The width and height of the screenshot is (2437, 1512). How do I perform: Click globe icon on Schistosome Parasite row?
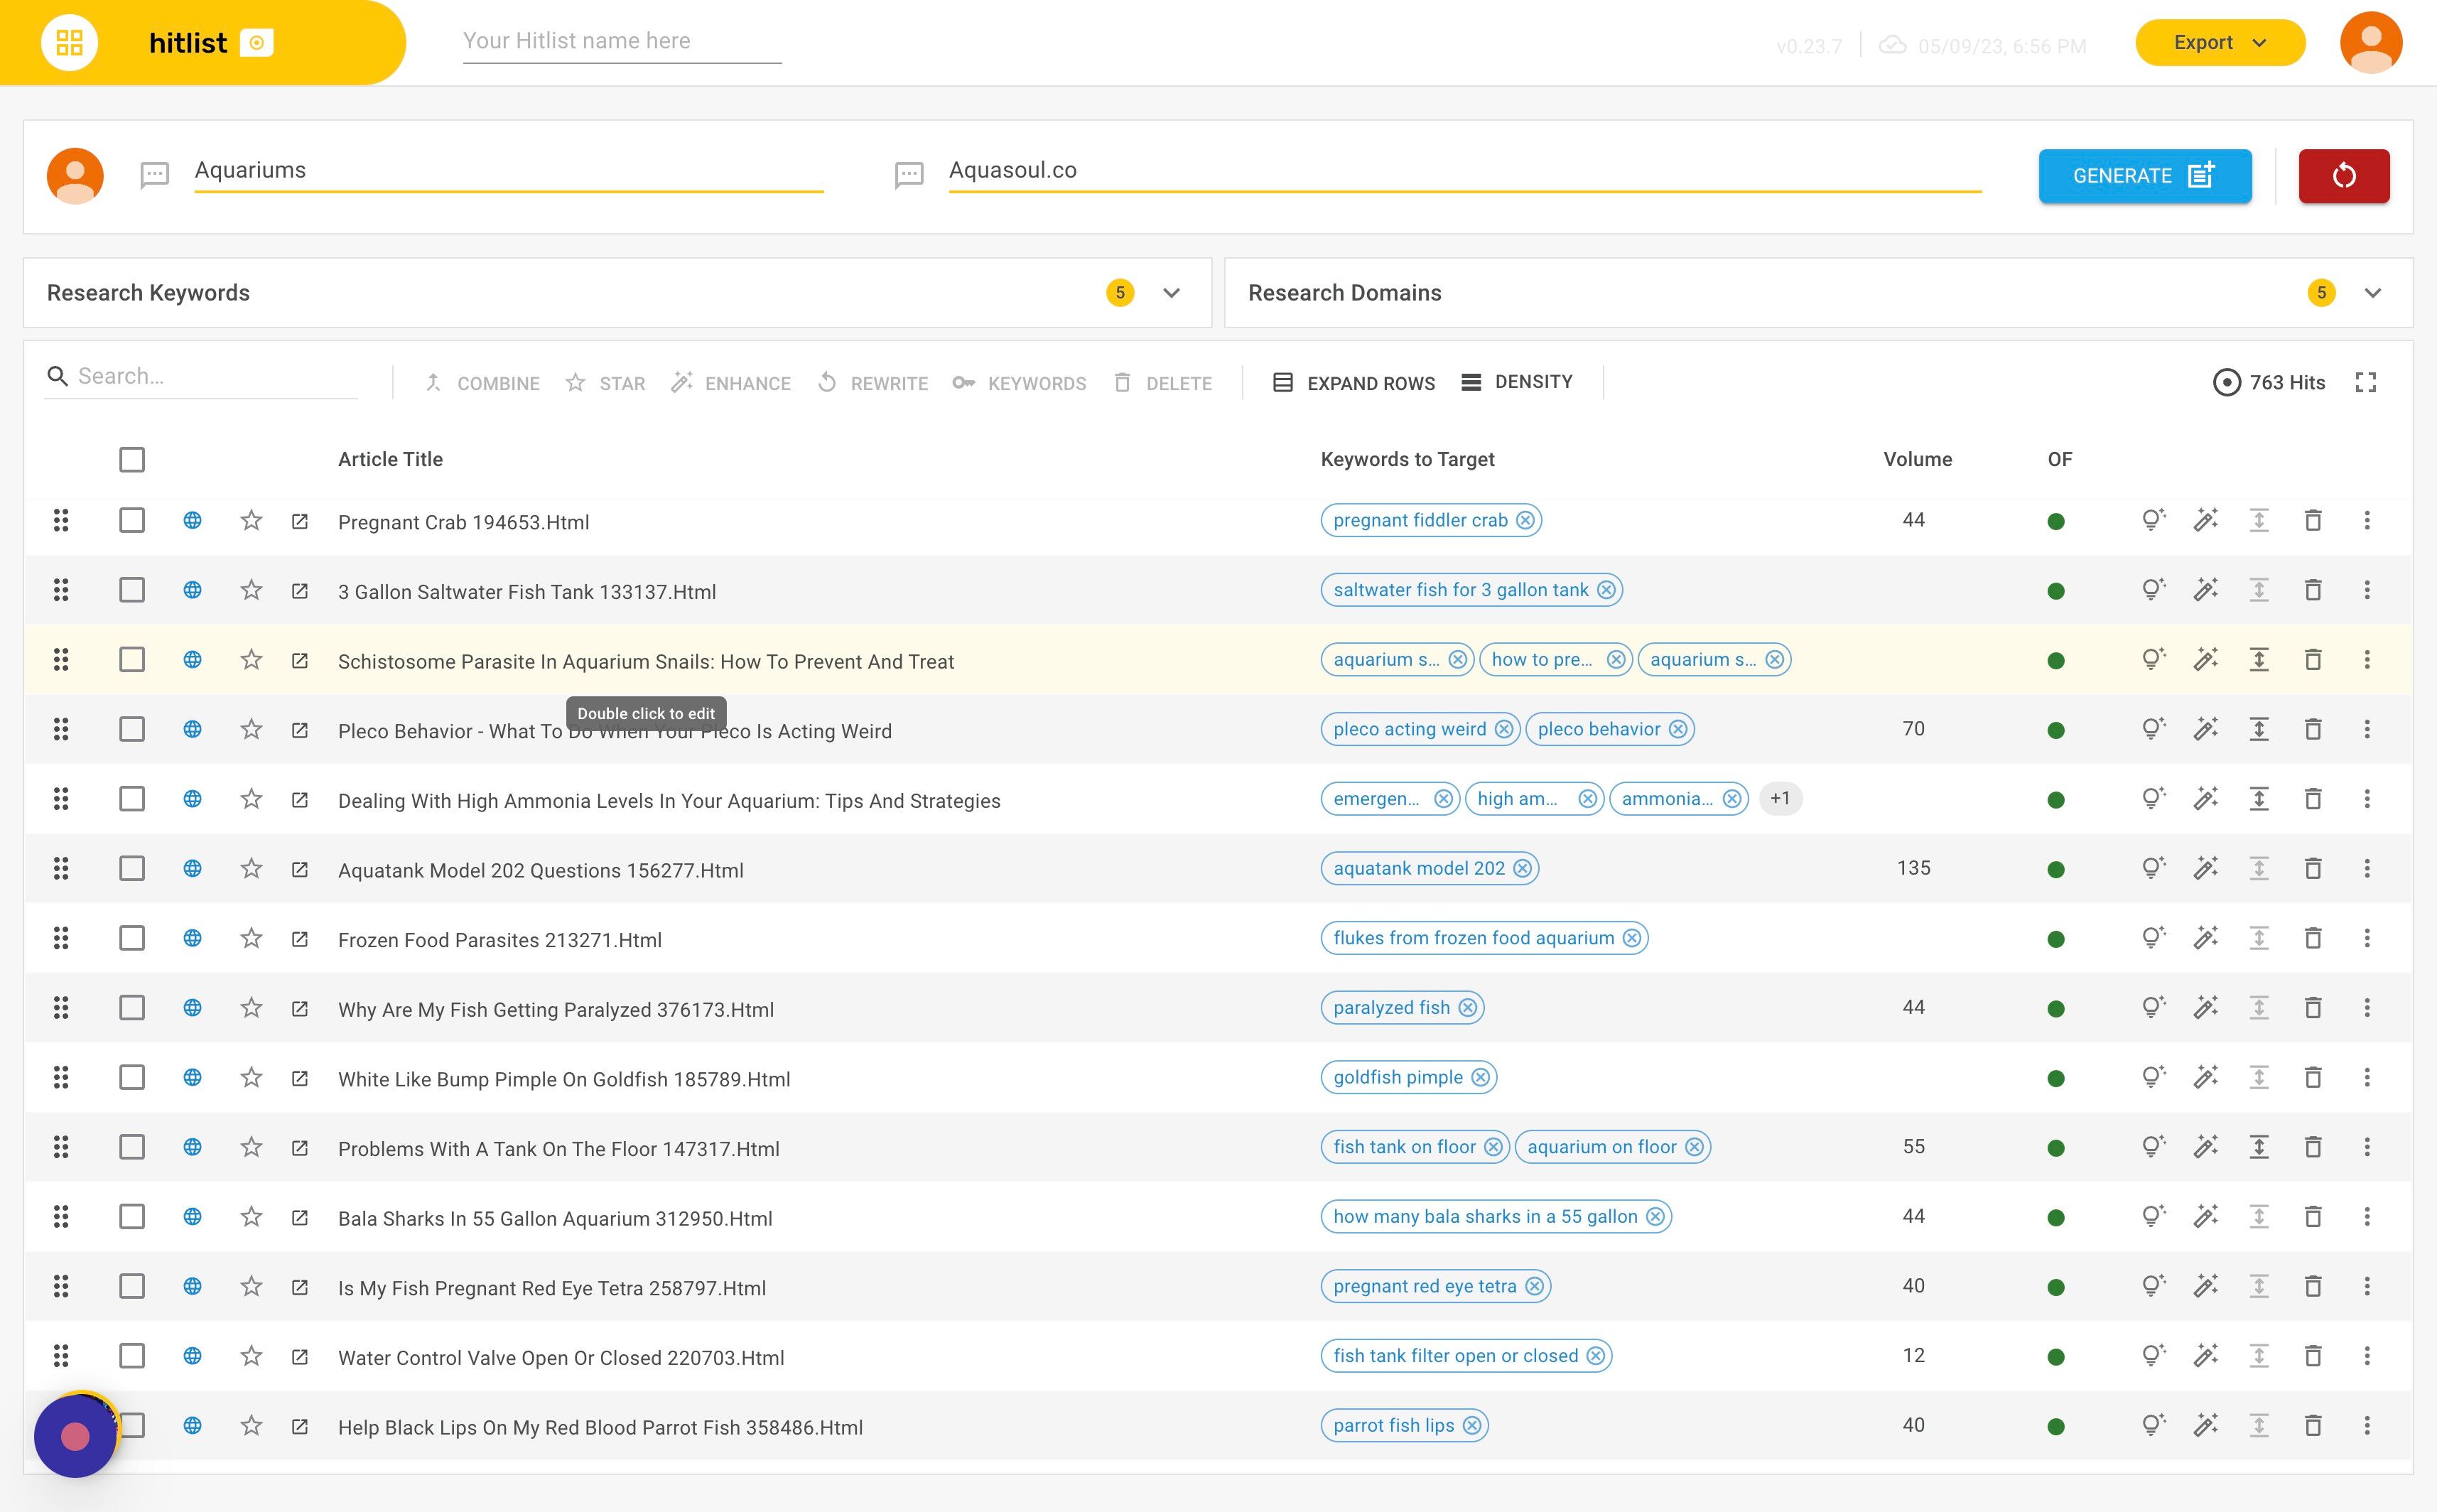coord(192,660)
